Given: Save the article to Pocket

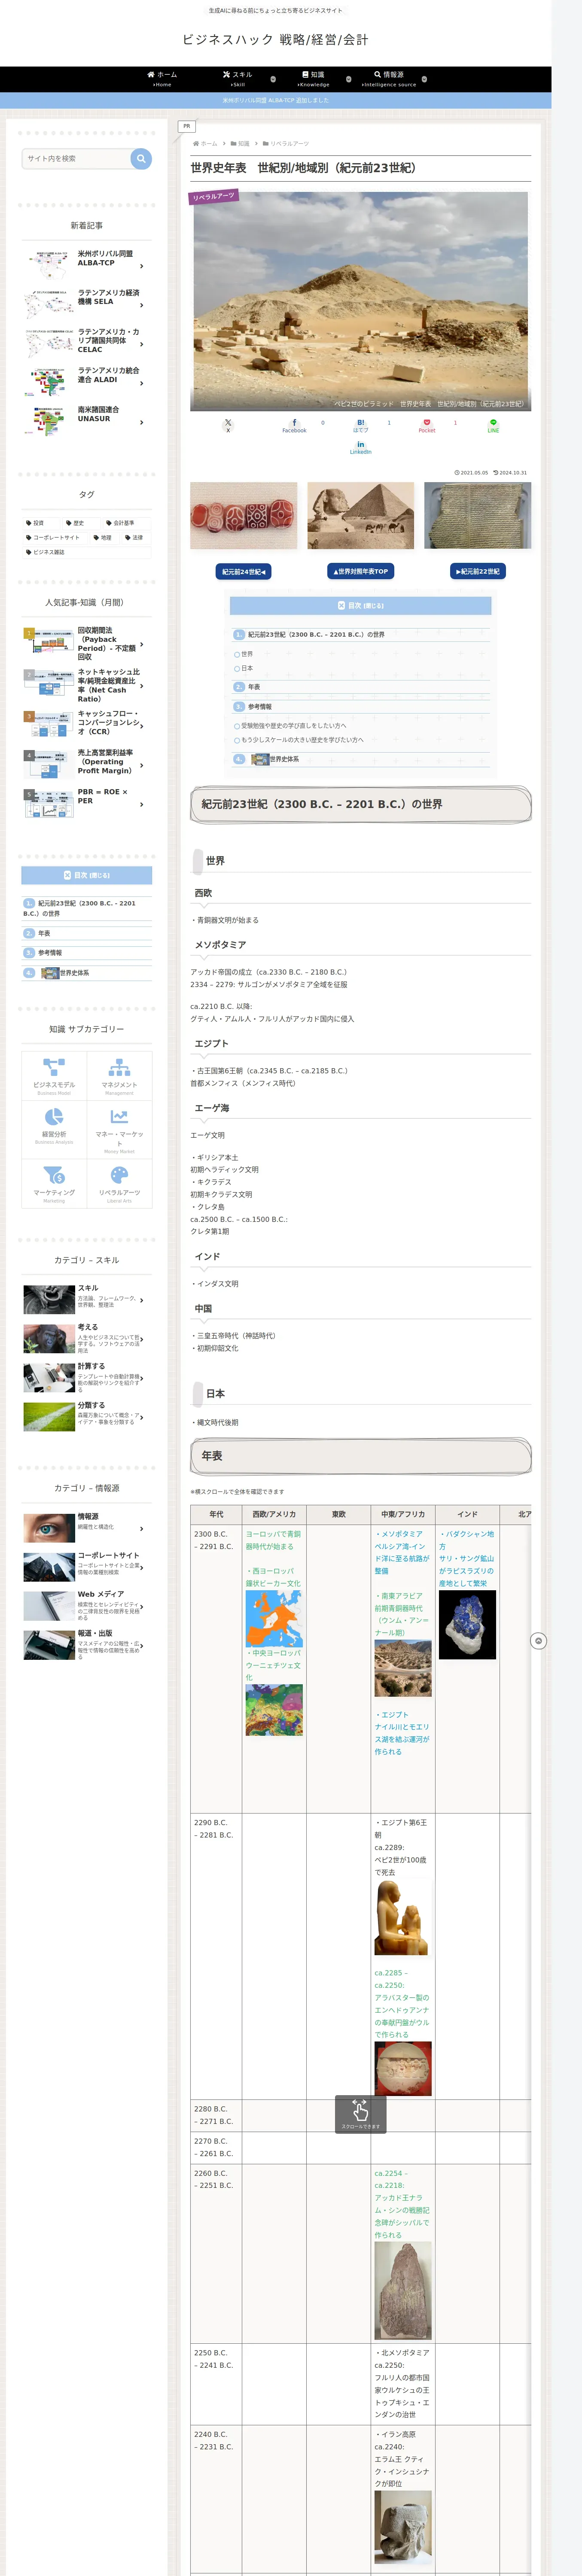Looking at the screenshot, I should tap(427, 425).
